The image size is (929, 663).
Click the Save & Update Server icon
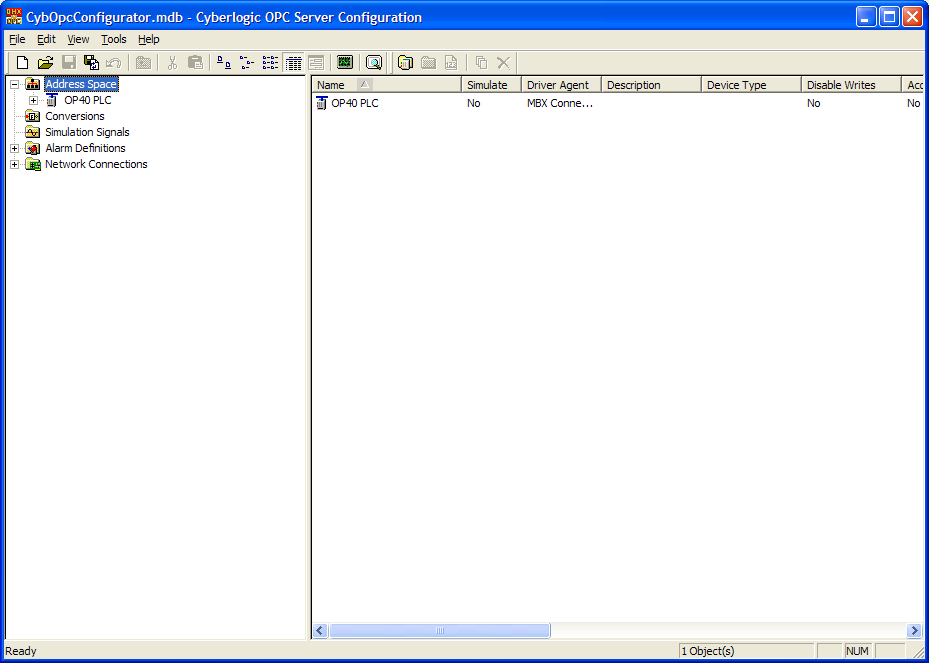91,63
